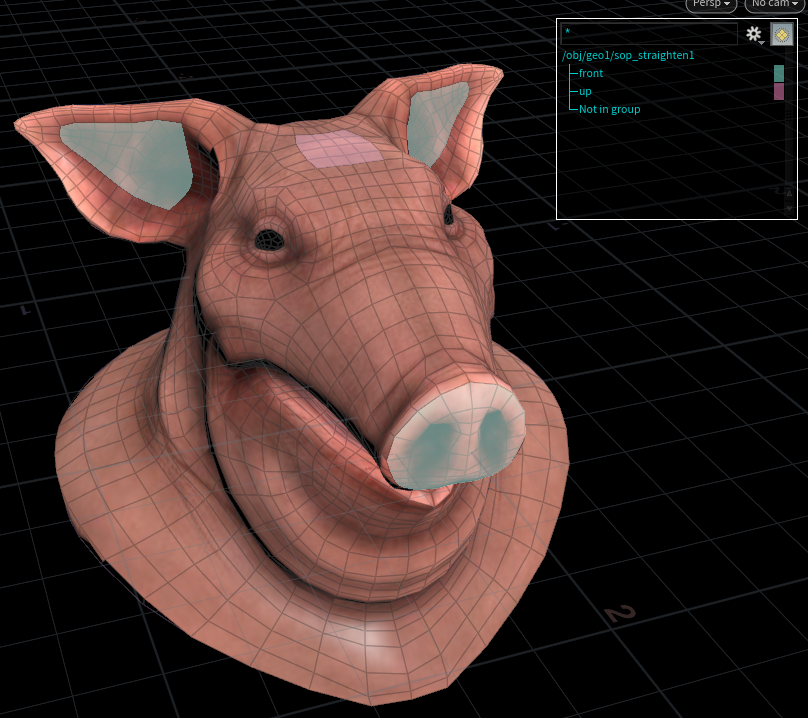The width and height of the screenshot is (808, 718).
Task: Click the pink up group color swatch
Action: point(779,92)
